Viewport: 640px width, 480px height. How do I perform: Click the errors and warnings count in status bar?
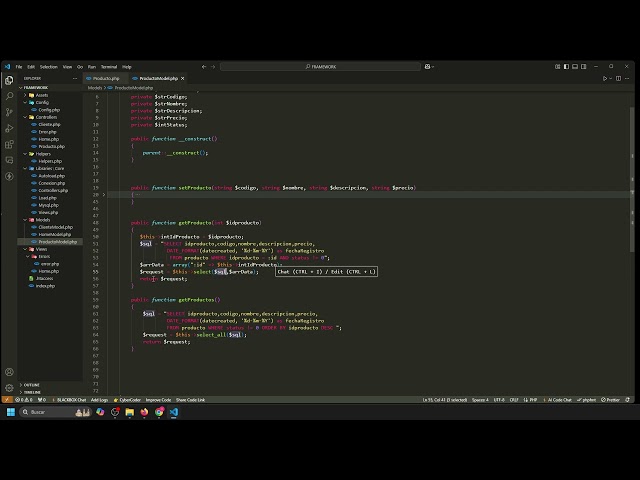24,400
